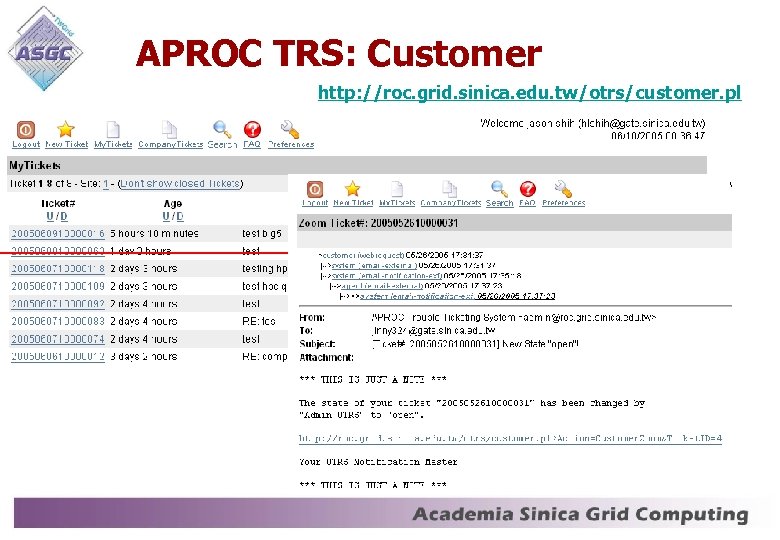Click the New Ticket star icon in the Zoom Ticket panel
Viewport: 780px width, 540px height.
352,189
